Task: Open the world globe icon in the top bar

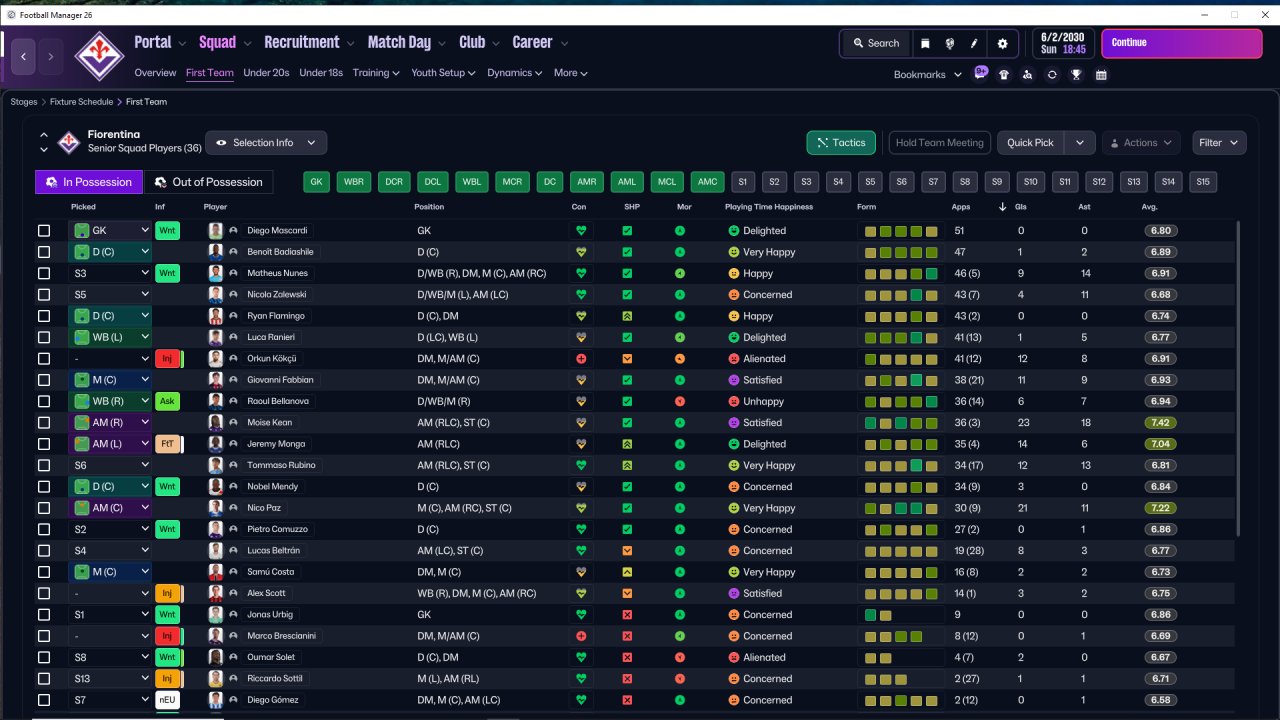Action: click(949, 43)
